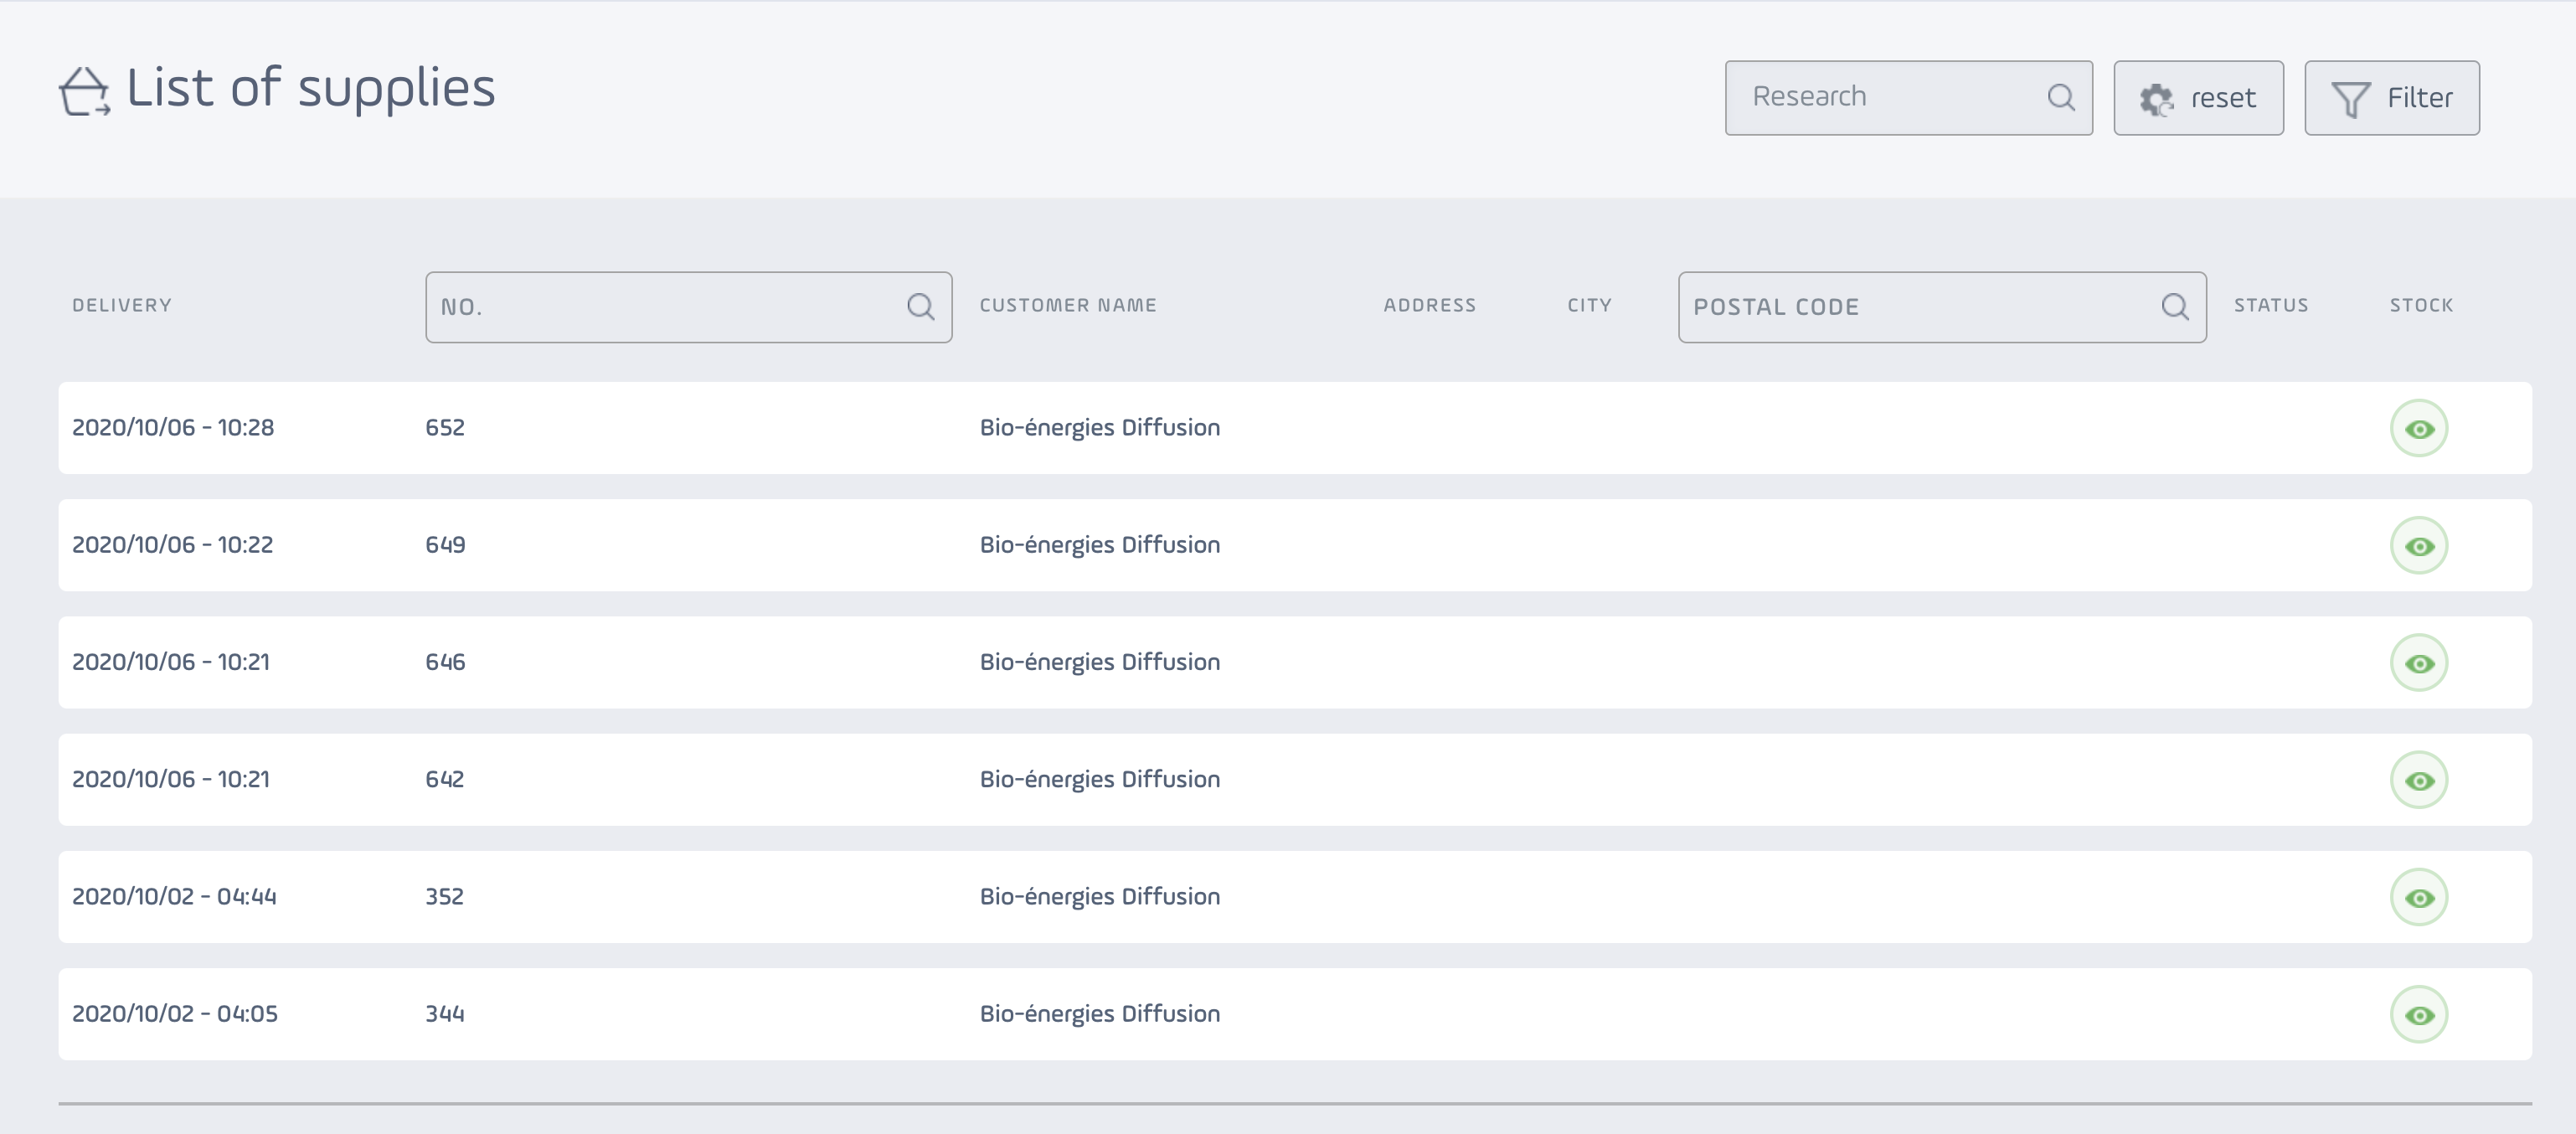2576x1134 pixels.
Task: Click the search icon in POSTAL CODE field
Action: point(2175,307)
